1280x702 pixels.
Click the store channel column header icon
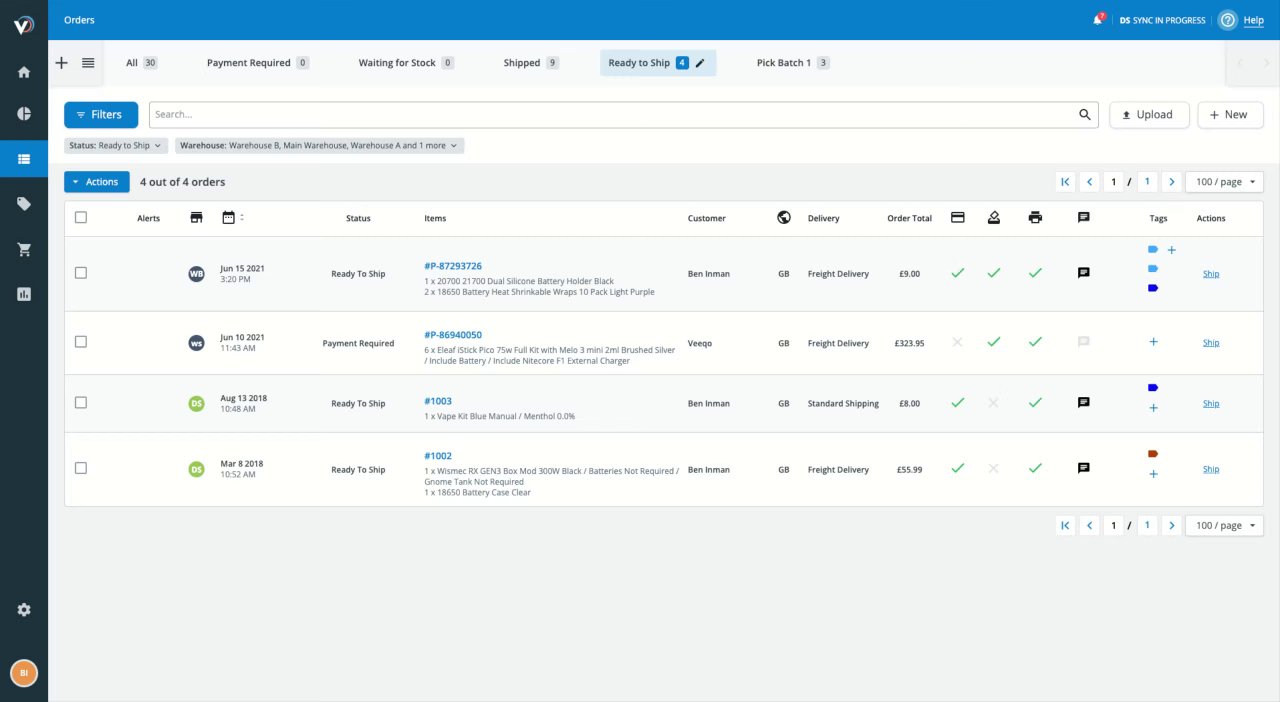(x=196, y=217)
